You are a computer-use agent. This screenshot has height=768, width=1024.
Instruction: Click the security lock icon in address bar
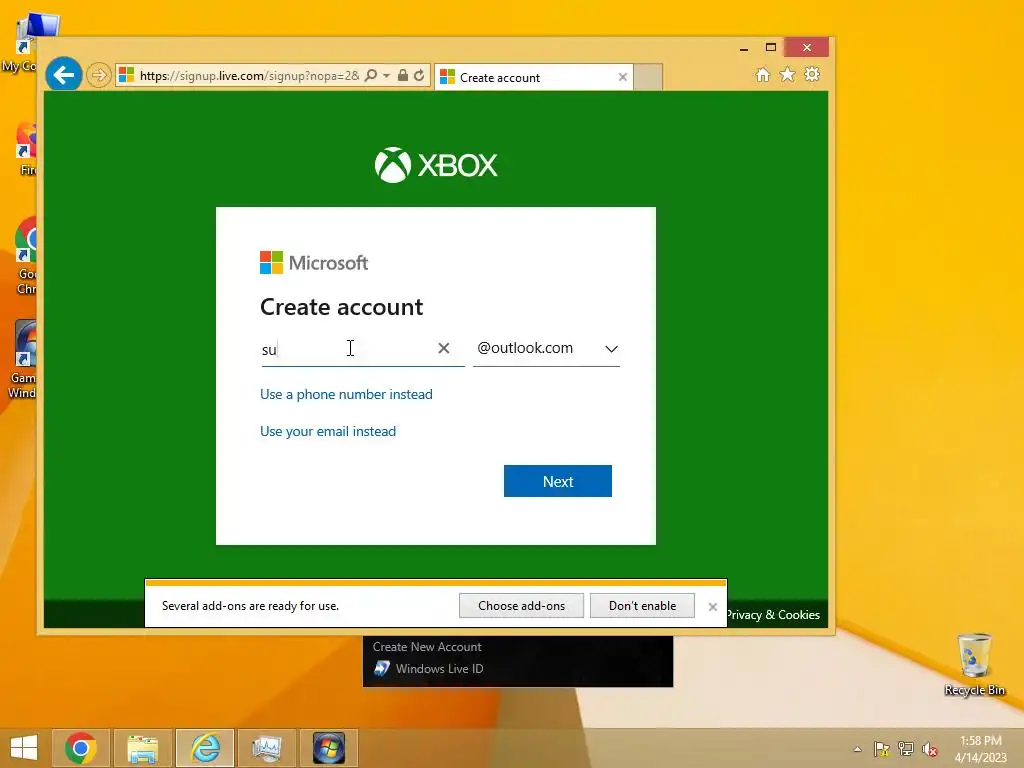point(403,76)
